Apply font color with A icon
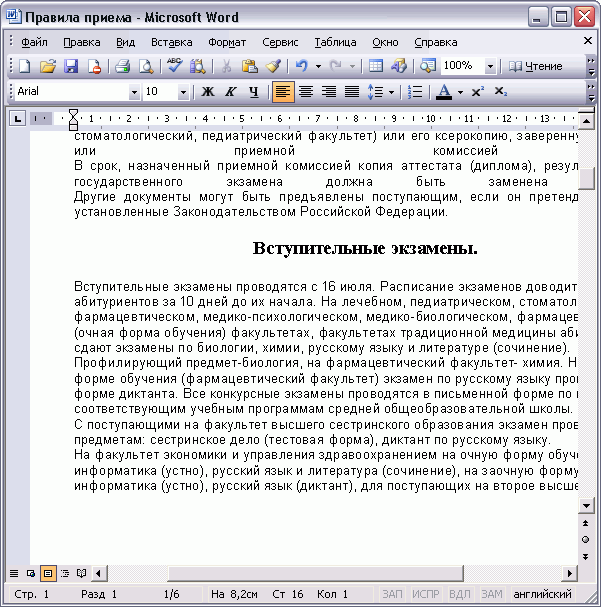This screenshot has width=601, height=607. pos(444,92)
